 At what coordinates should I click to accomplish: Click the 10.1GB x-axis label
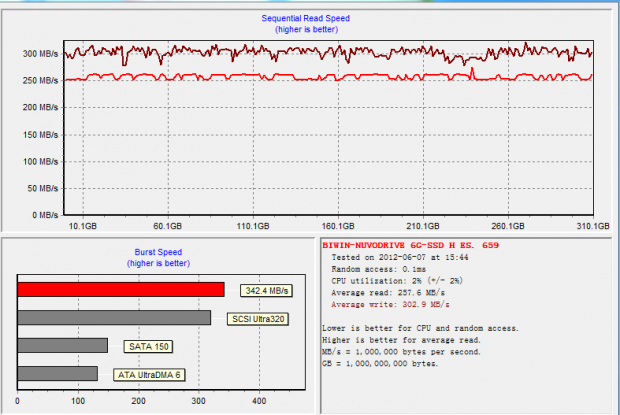point(83,226)
